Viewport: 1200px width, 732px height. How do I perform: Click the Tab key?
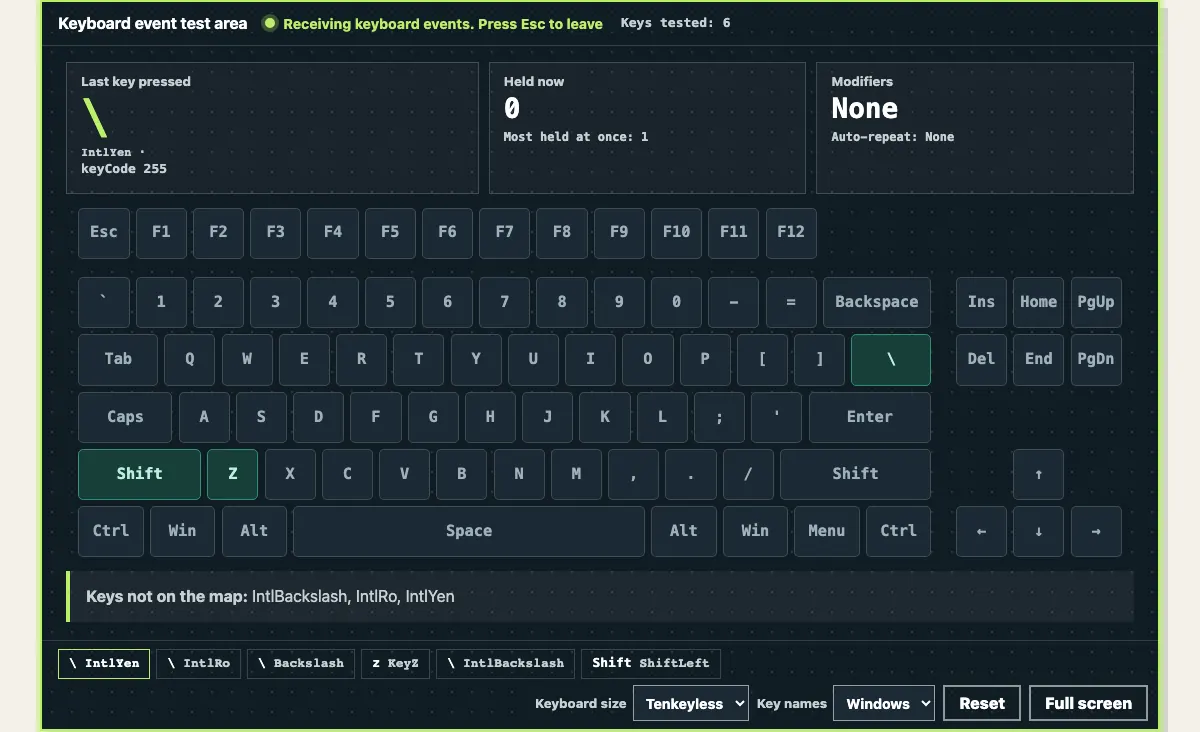point(118,359)
